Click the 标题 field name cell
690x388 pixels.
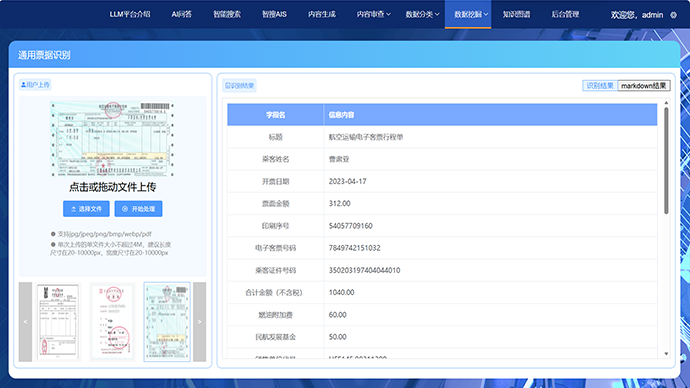pos(275,137)
